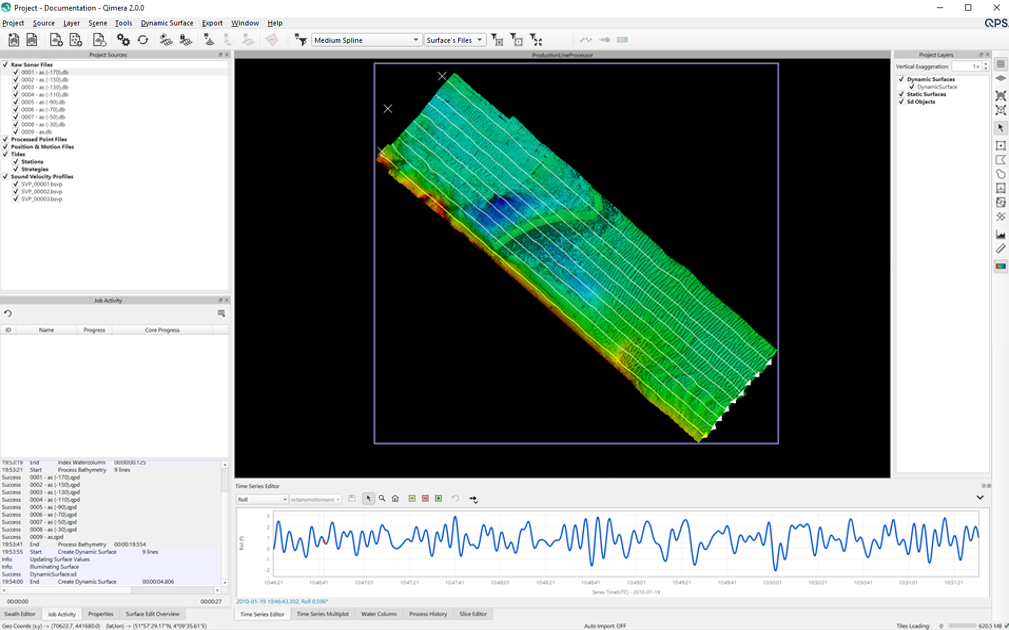Screen dimensions: 1009x630
Task: Click the home icon in Time Series Editor
Action: (395, 499)
